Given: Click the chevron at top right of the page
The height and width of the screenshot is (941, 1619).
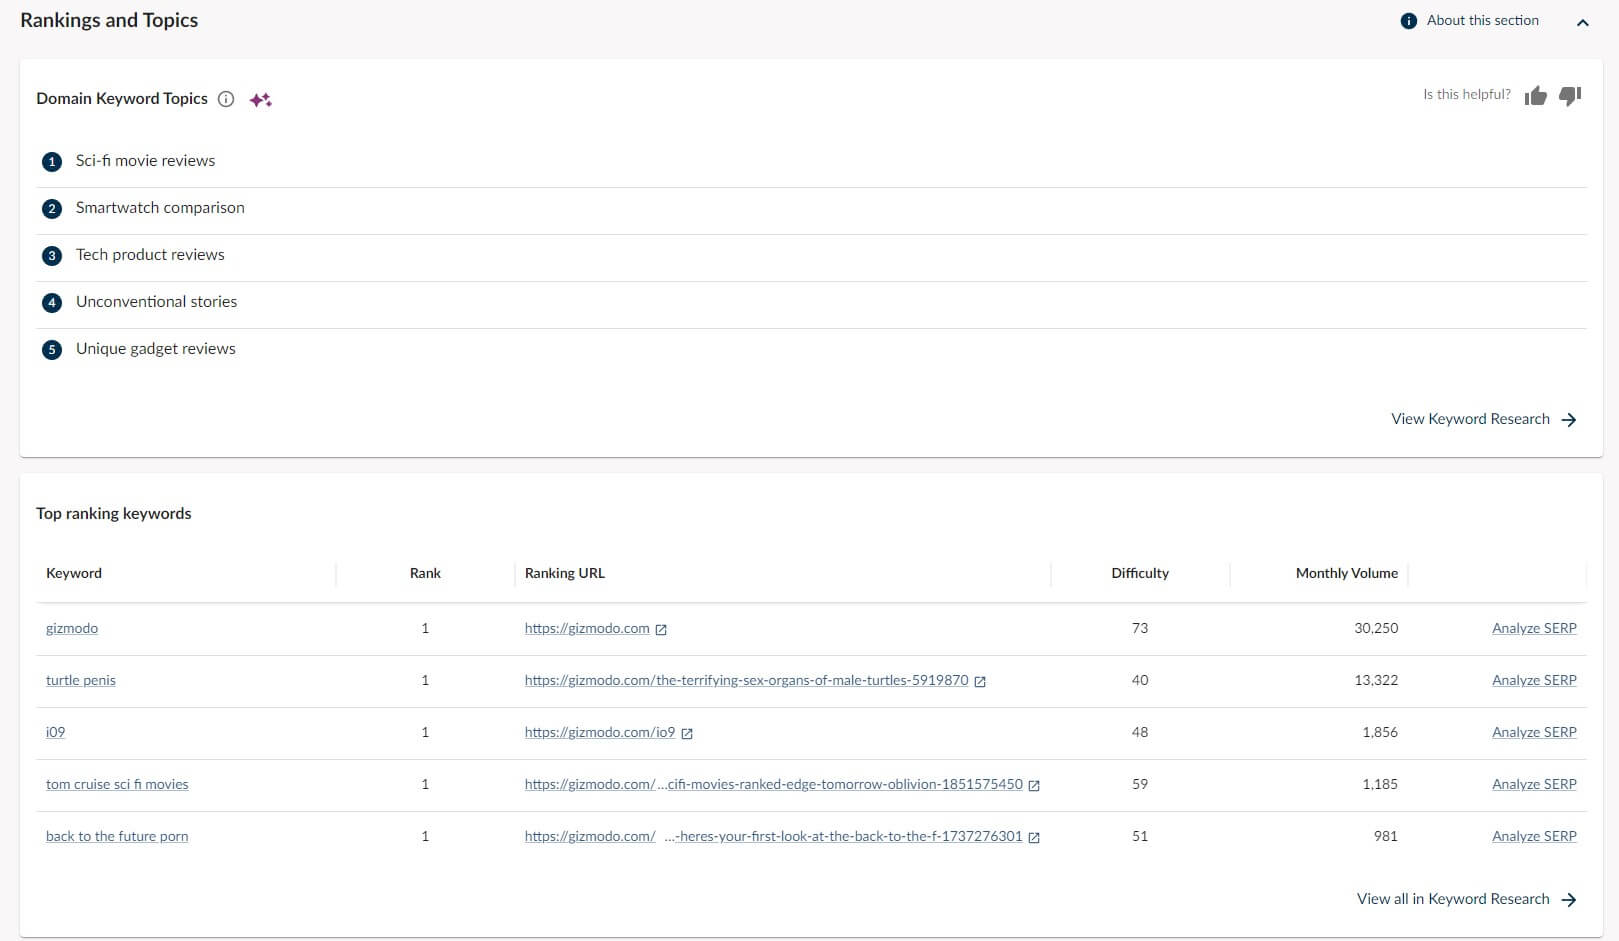Looking at the screenshot, I should (x=1583, y=20).
